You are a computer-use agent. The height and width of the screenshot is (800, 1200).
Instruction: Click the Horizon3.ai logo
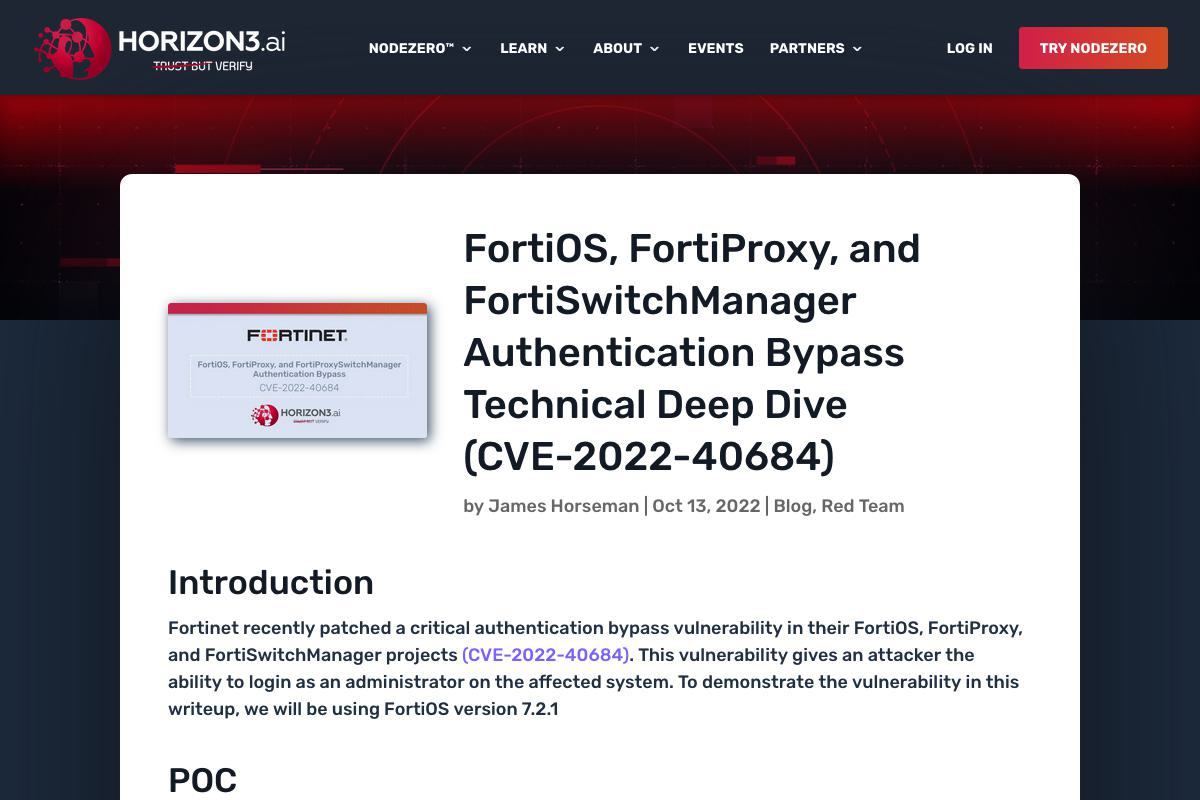click(x=160, y=48)
